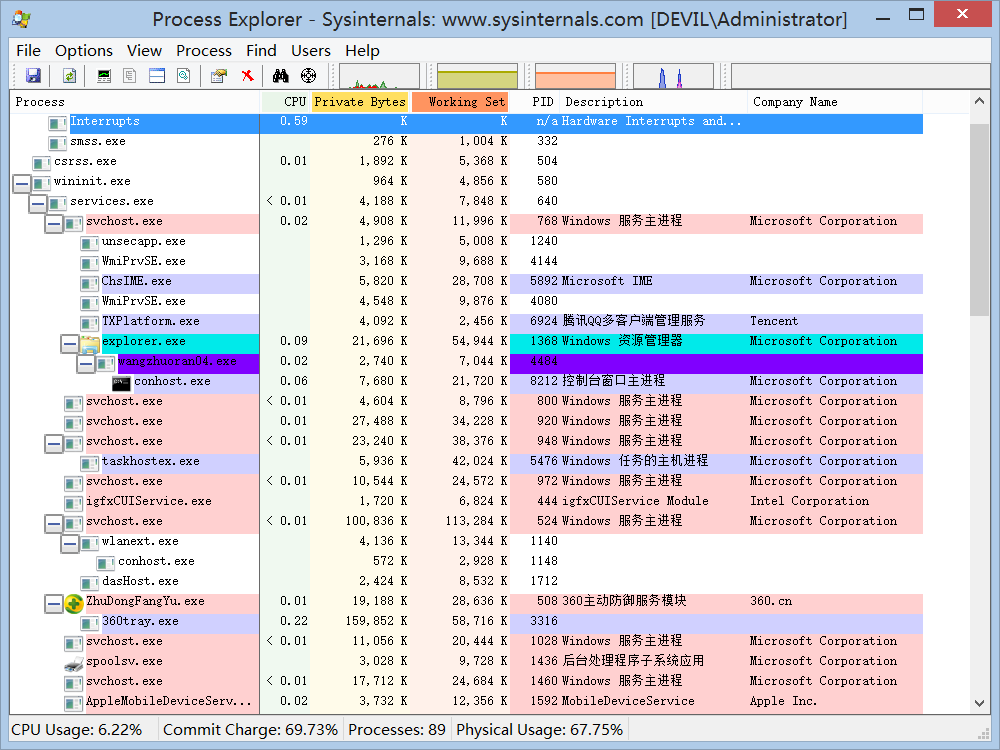Open the Options menu
This screenshot has height=750, width=1000.
[x=84, y=50]
